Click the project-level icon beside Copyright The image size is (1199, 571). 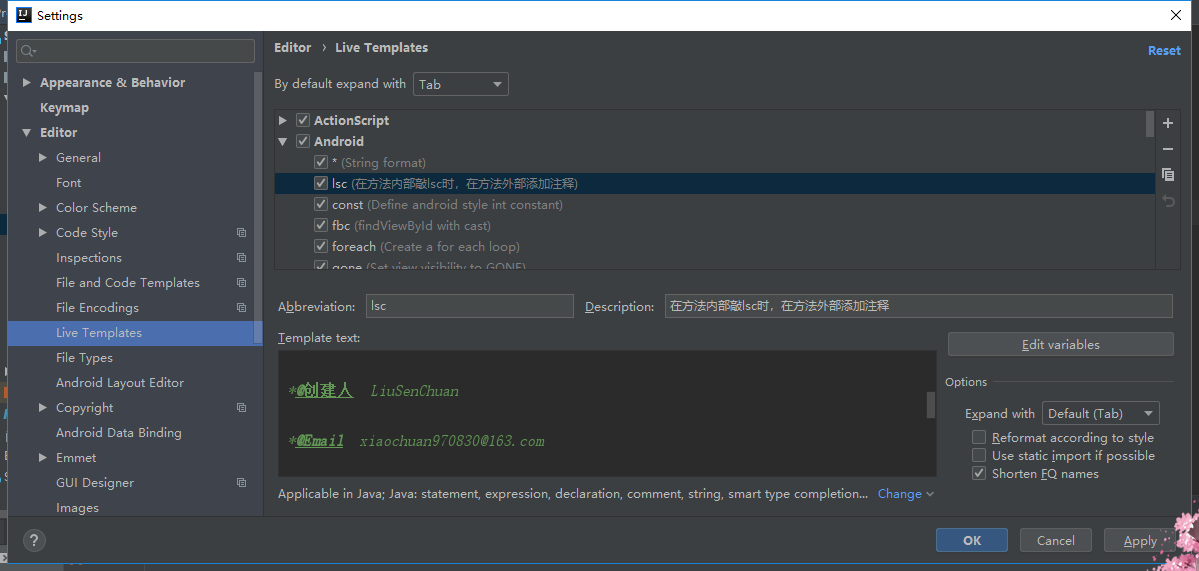(242, 407)
